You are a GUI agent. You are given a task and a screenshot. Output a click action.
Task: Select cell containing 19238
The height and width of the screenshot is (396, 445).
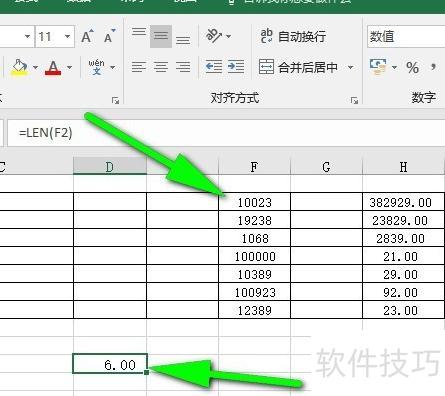pos(254,220)
